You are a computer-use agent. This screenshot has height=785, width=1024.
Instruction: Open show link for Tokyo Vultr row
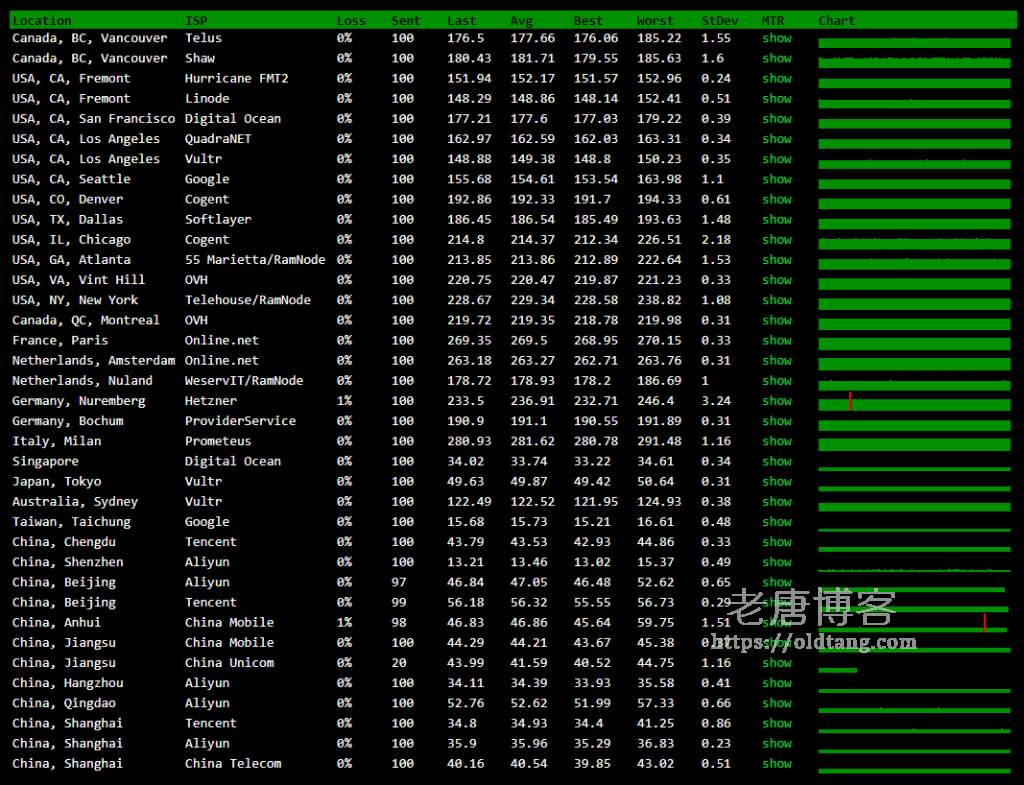776,481
